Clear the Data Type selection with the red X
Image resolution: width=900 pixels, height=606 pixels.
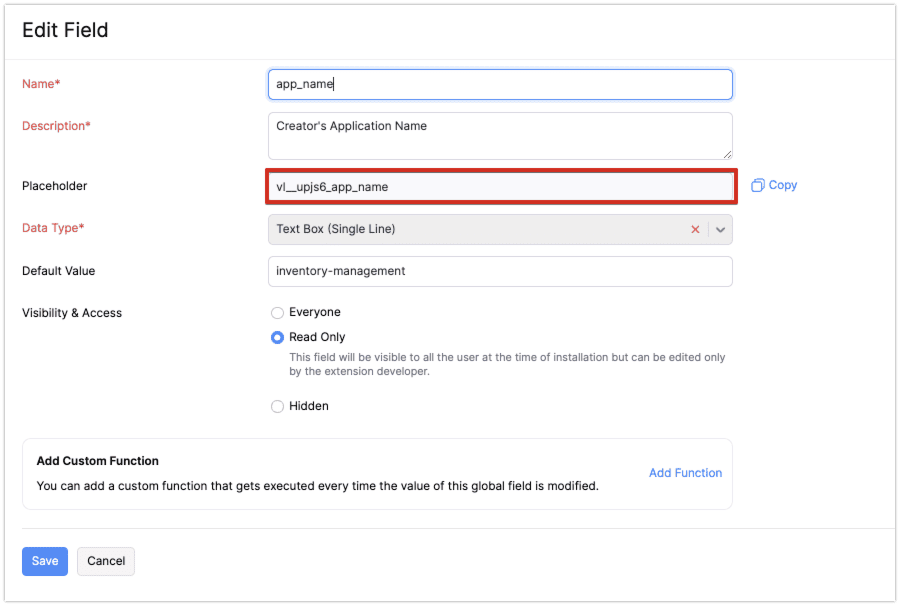coord(695,230)
